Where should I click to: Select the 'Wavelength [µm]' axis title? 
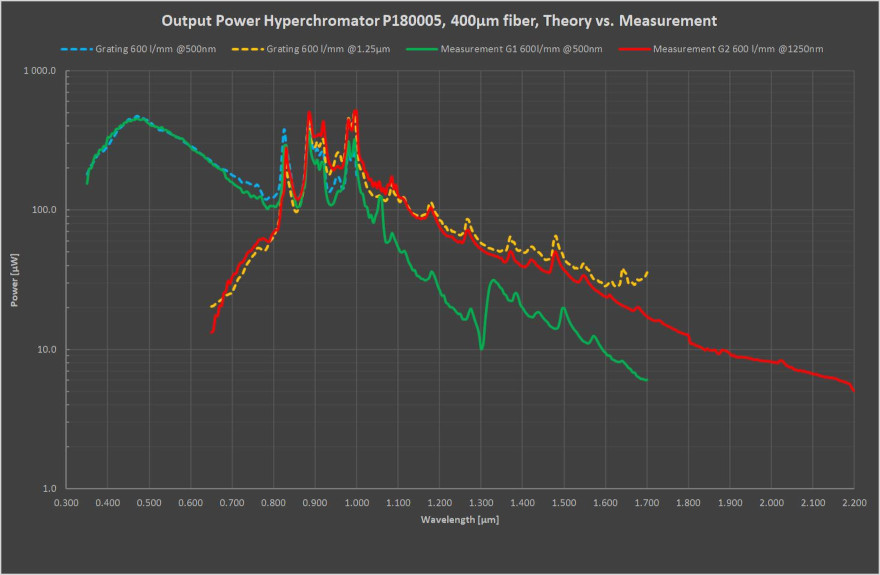click(x=460, y=519)
